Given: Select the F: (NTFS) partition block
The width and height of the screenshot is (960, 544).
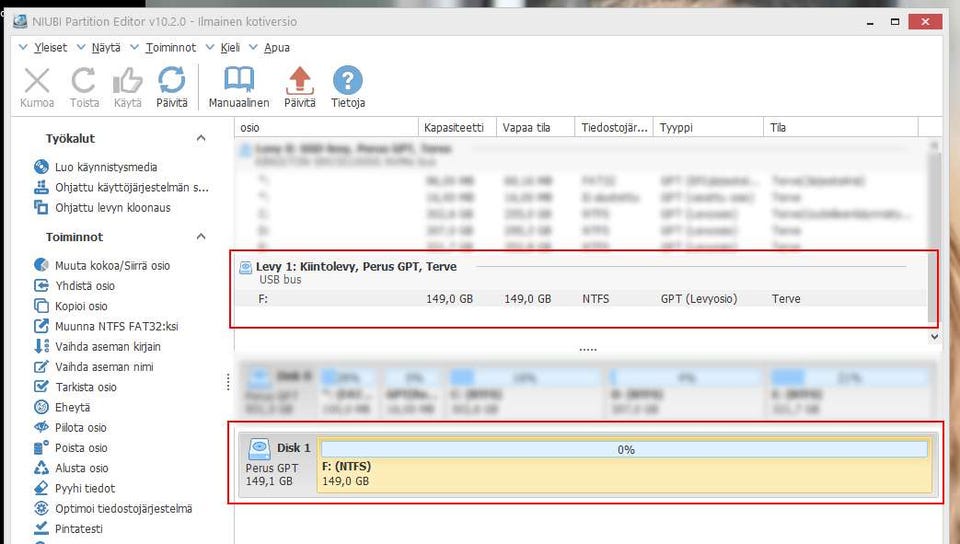Looking at the screenshot, I should [x=624, y=466].
